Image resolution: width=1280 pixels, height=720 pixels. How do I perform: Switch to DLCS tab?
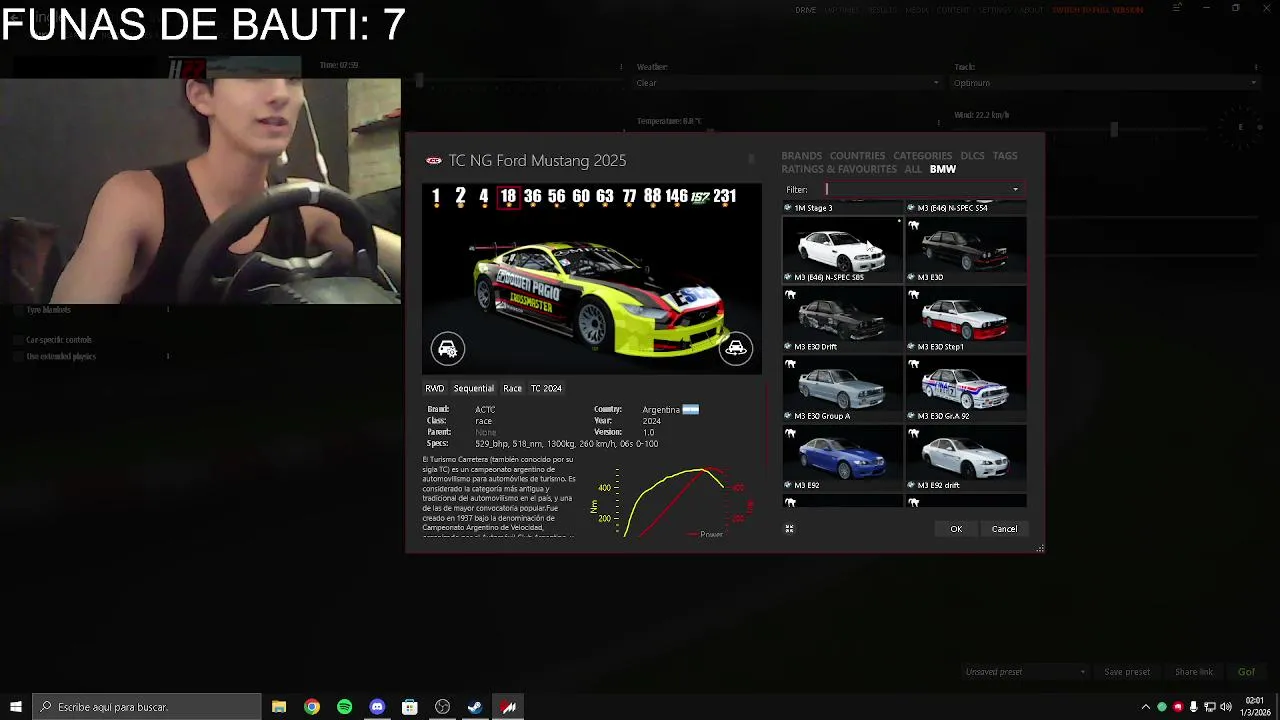(x=972, y=156)
